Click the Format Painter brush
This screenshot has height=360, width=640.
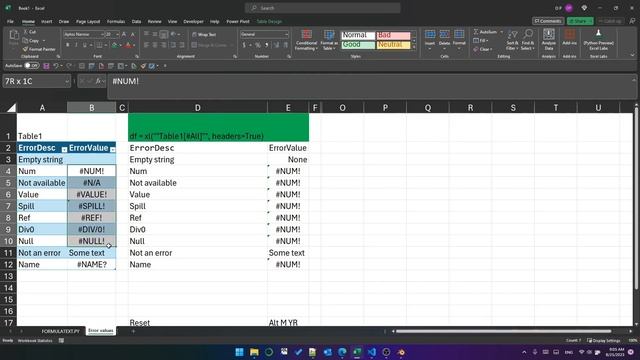pos(25,49)
